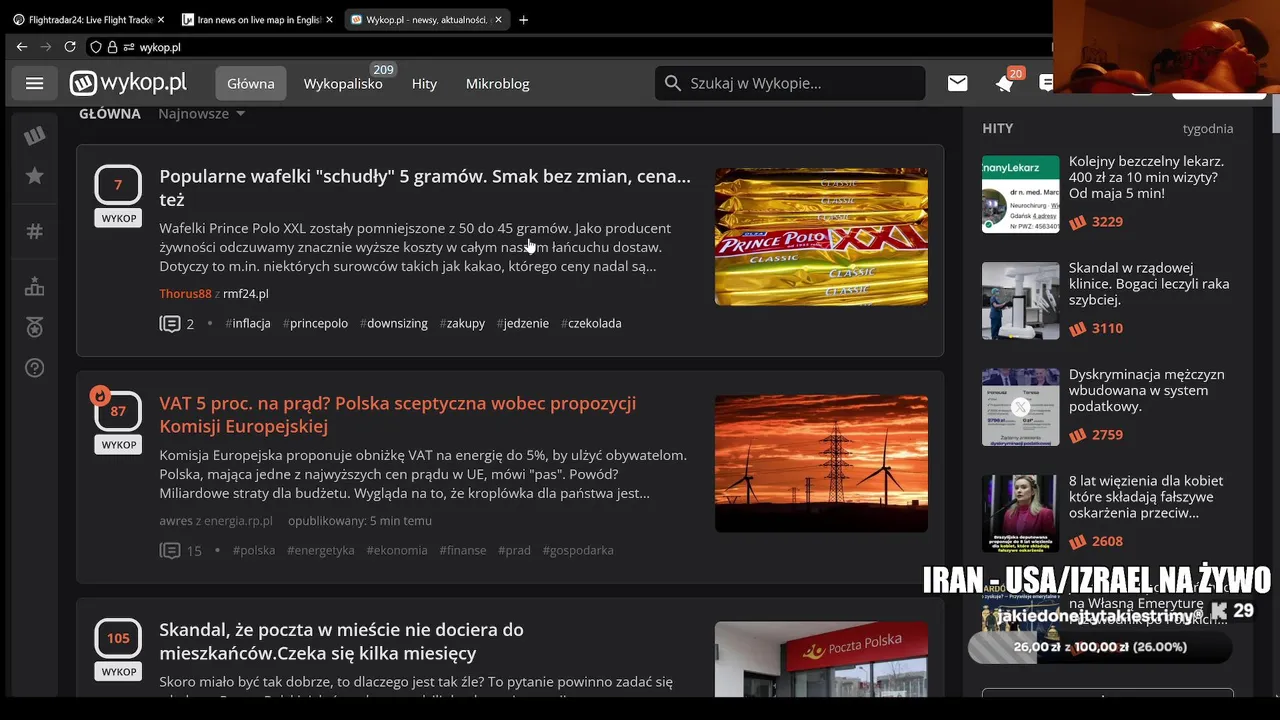Open user profile Thorus88
The height and width of the screenshot is (720, 1280).
point(185,294)
